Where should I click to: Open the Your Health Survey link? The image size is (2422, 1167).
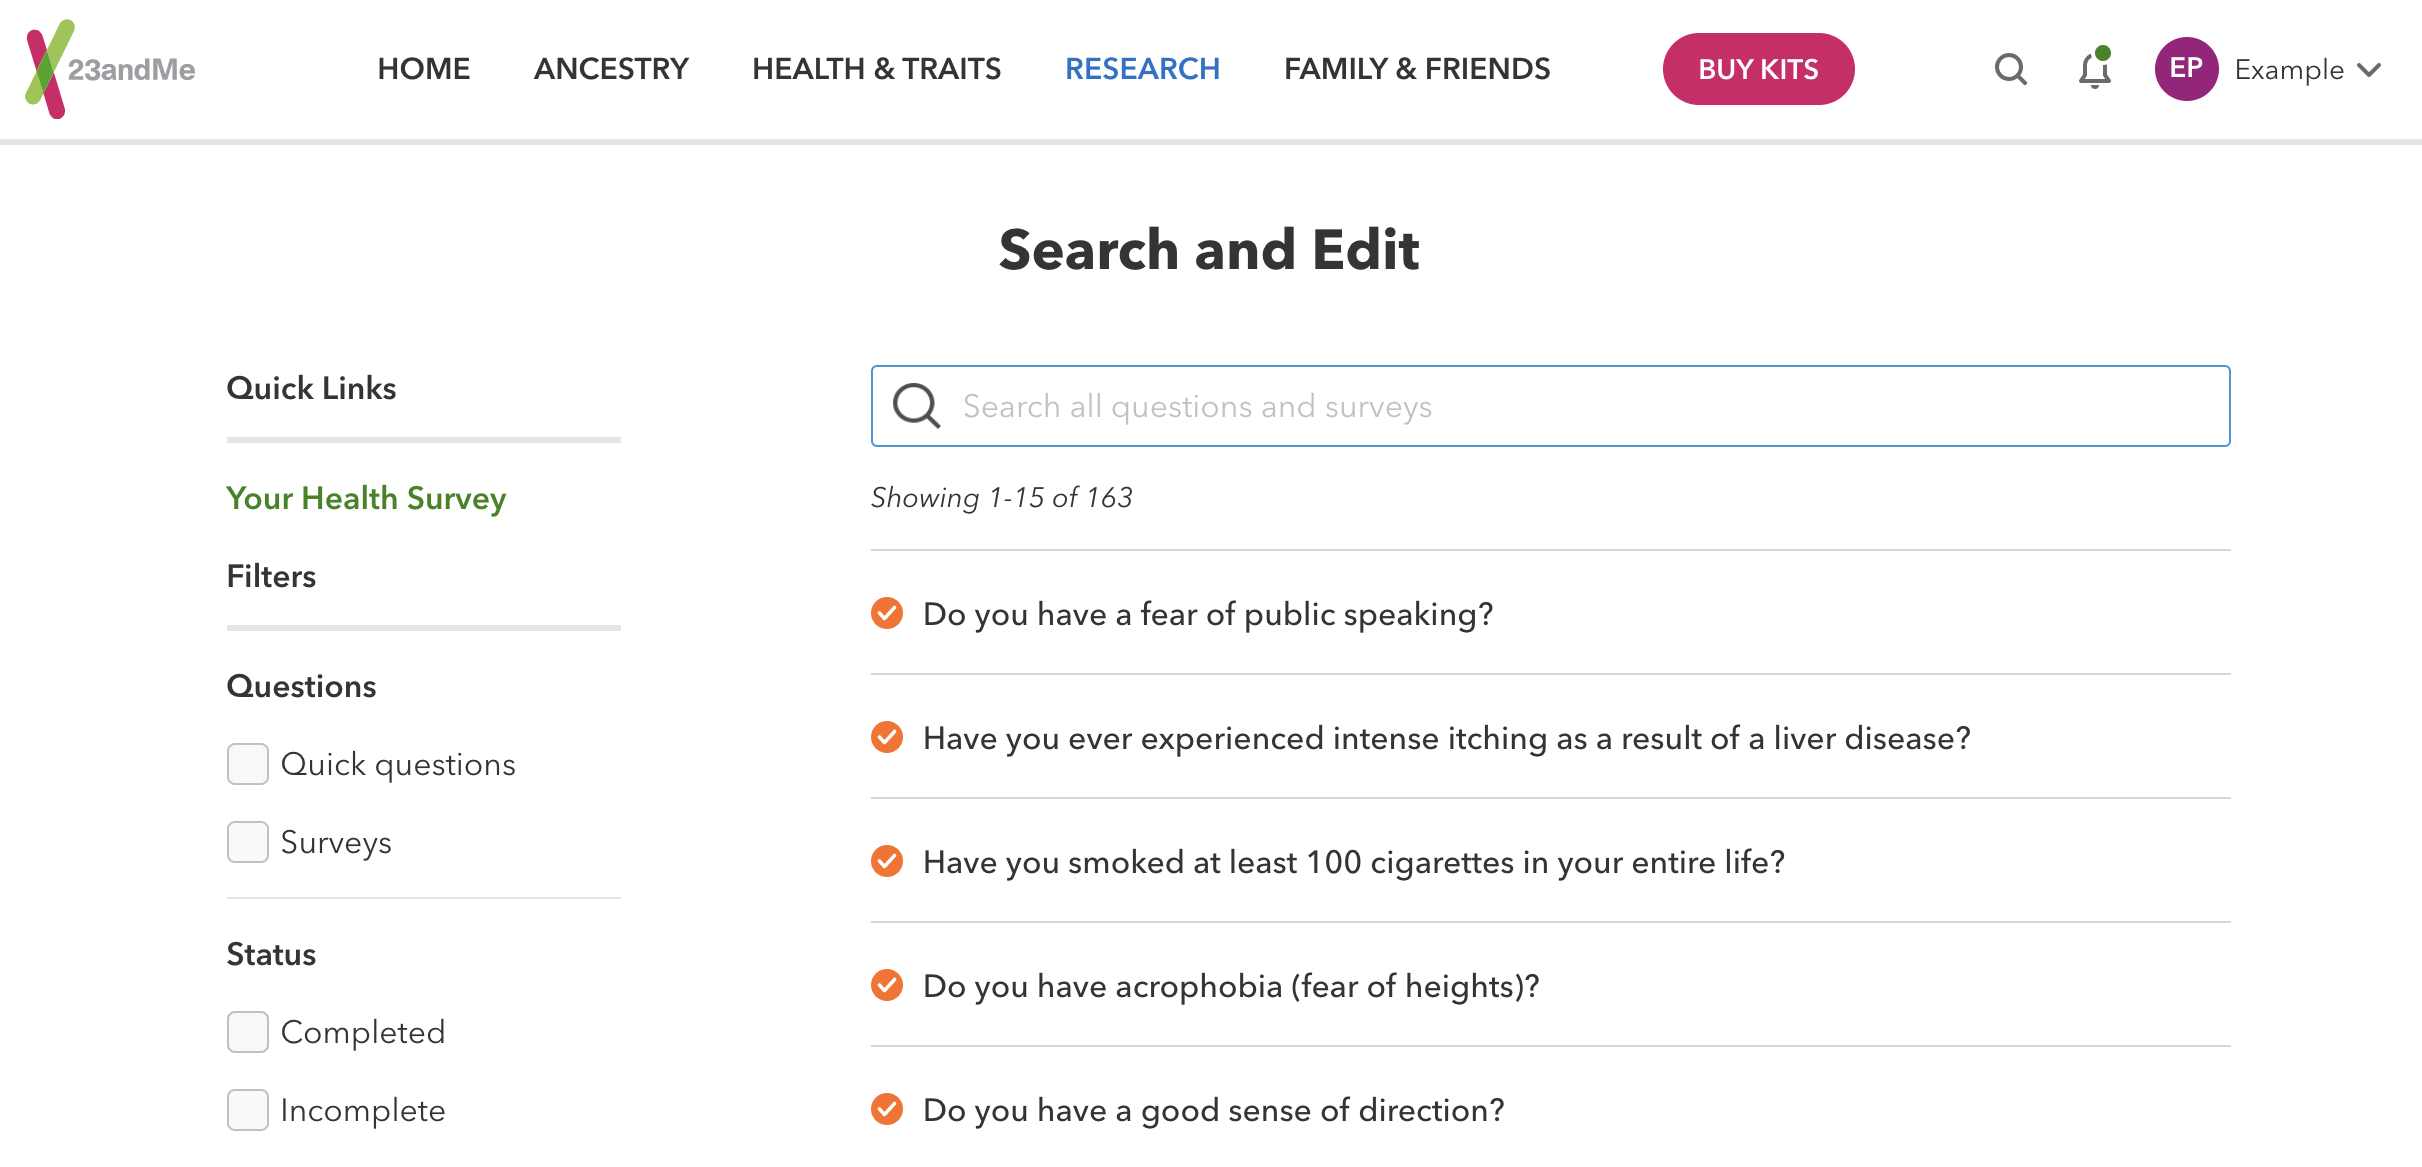(366, 498)
